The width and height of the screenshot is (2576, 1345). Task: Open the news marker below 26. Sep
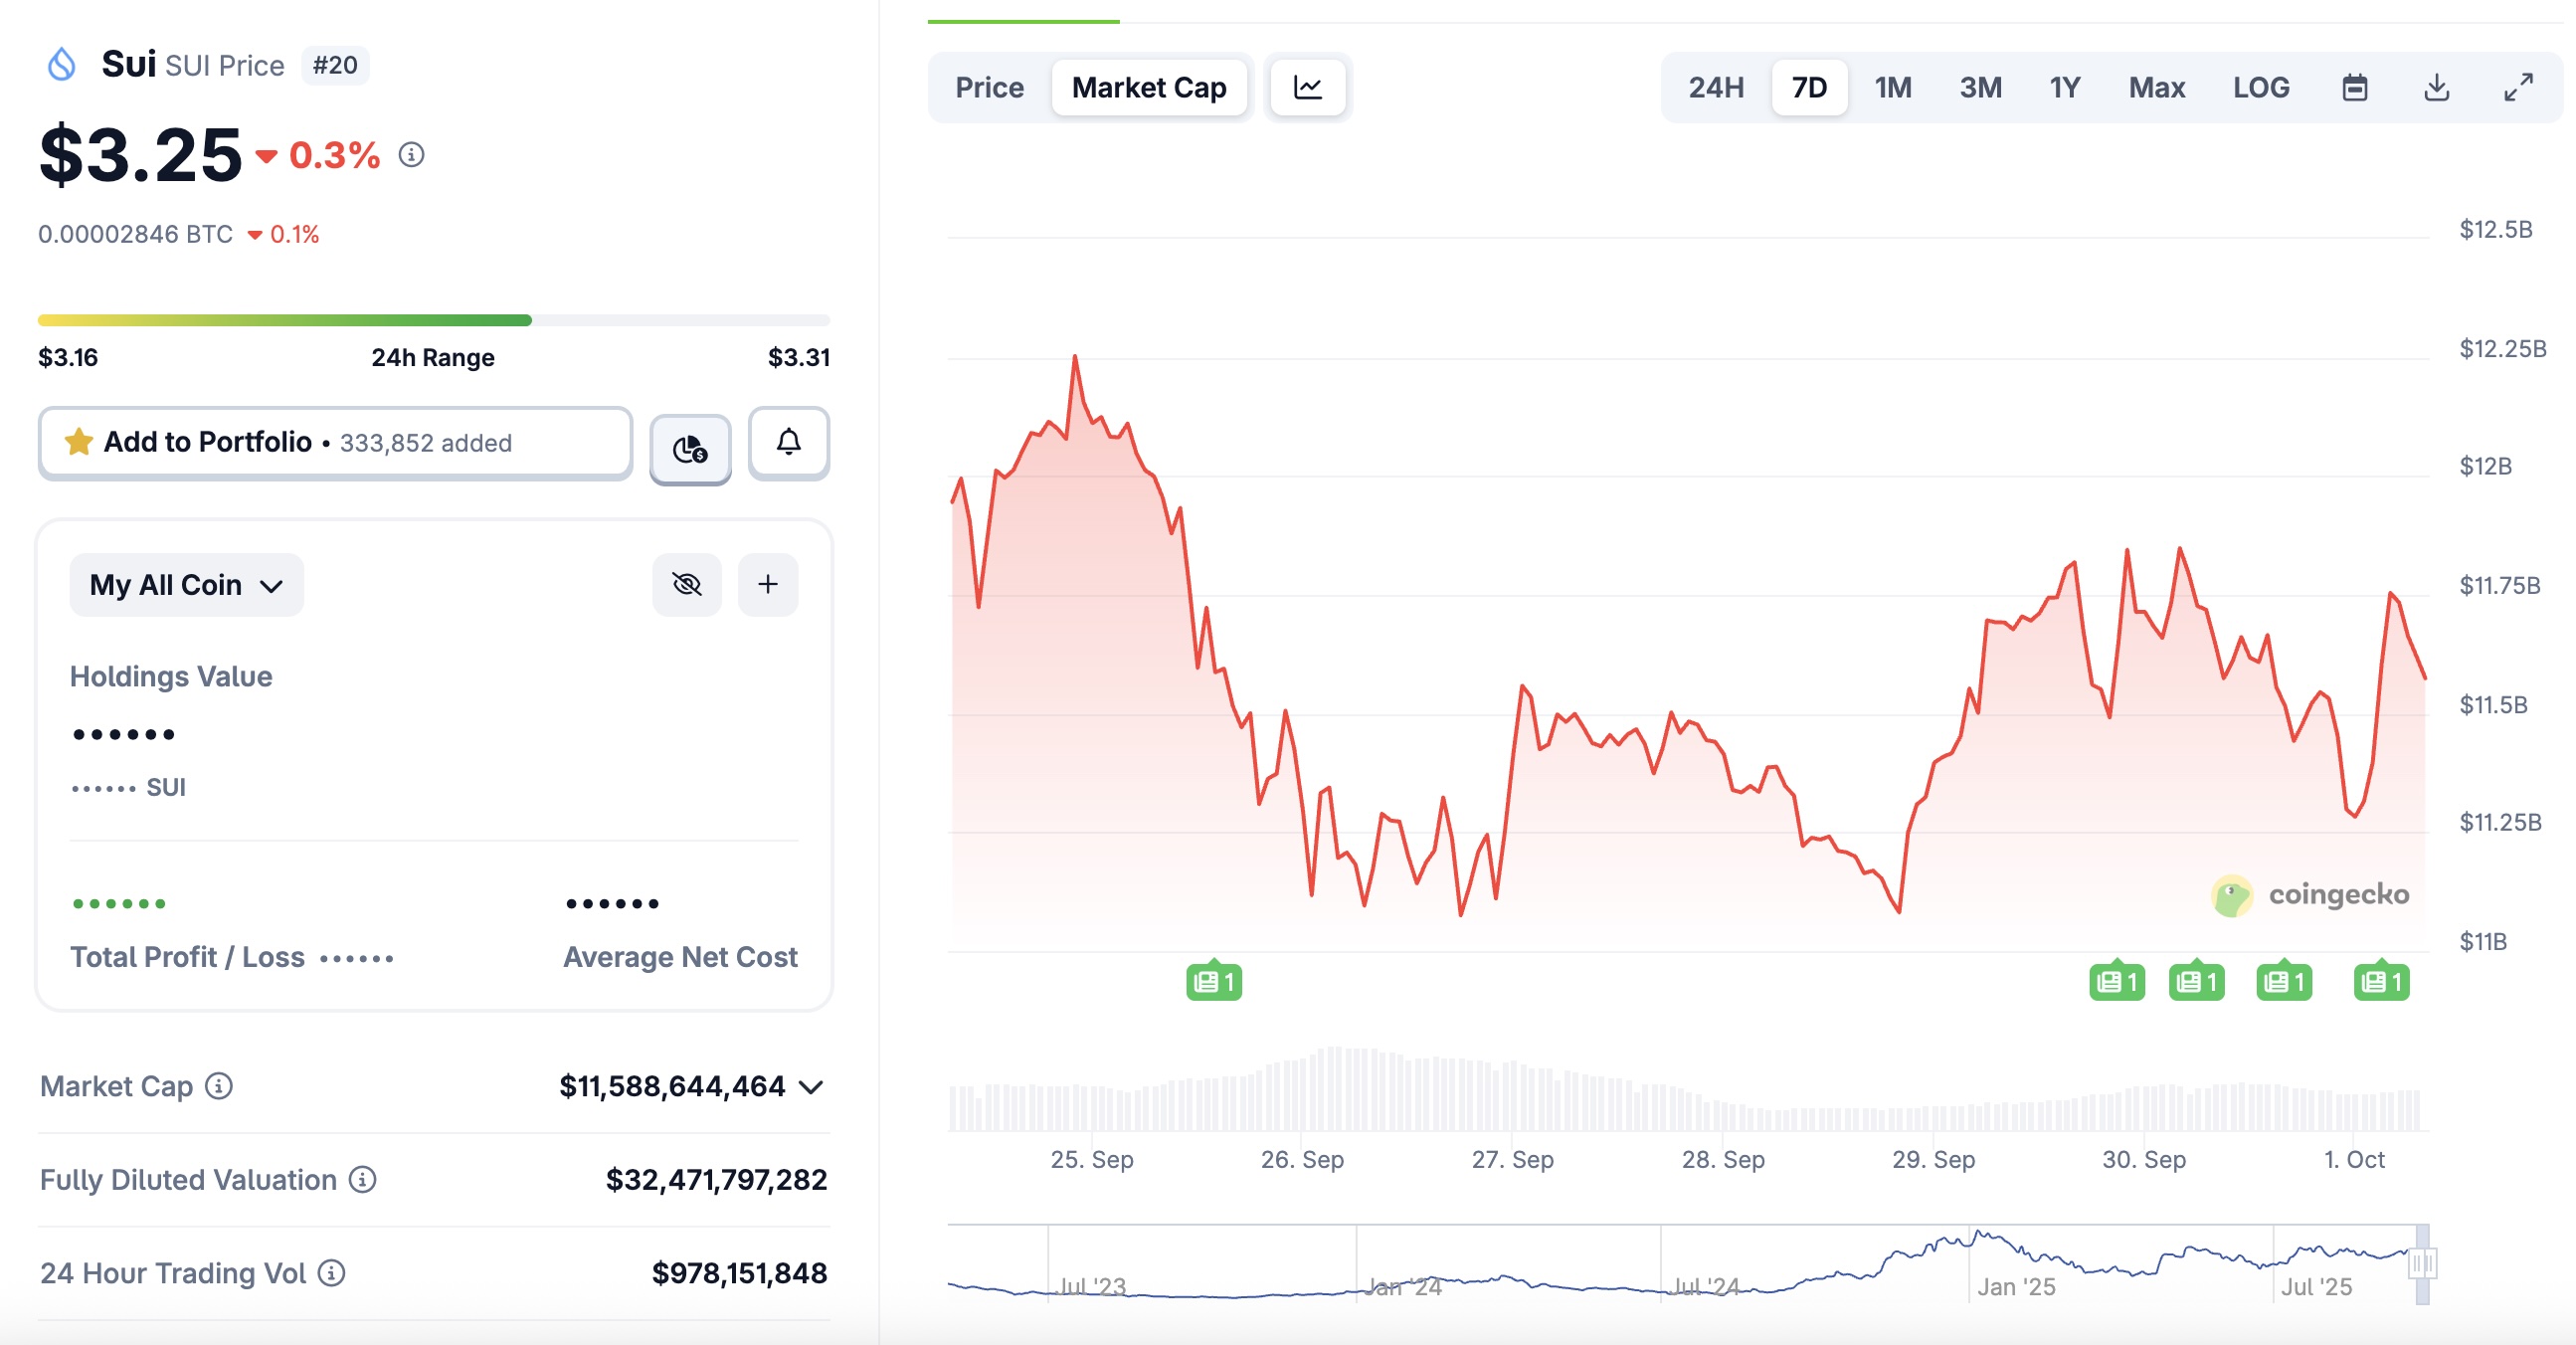click(x=1213, y=982)
